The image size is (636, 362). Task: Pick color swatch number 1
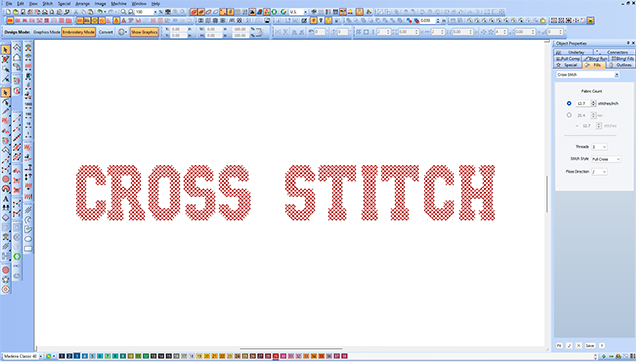pos(62,356)
